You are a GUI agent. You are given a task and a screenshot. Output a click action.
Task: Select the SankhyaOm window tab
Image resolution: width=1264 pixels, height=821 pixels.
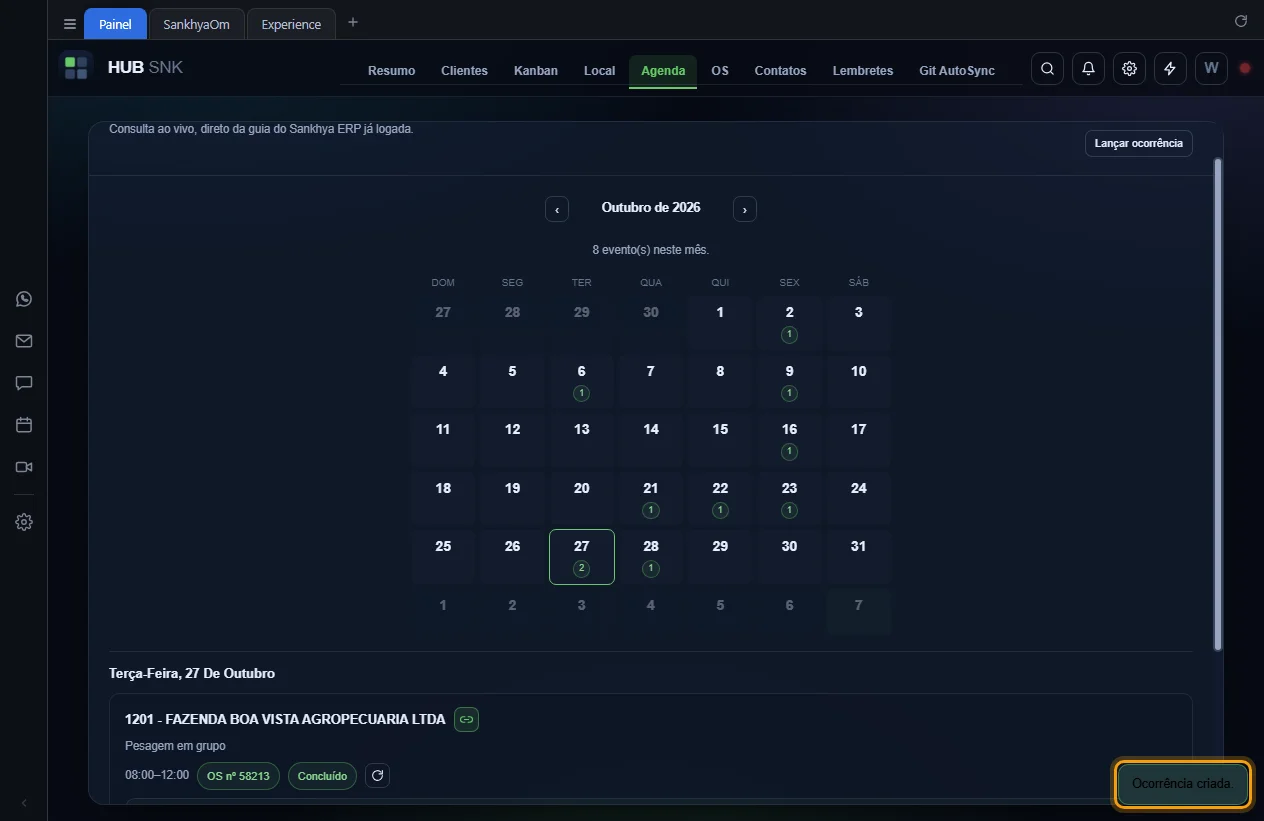click(x=197, y=24)
